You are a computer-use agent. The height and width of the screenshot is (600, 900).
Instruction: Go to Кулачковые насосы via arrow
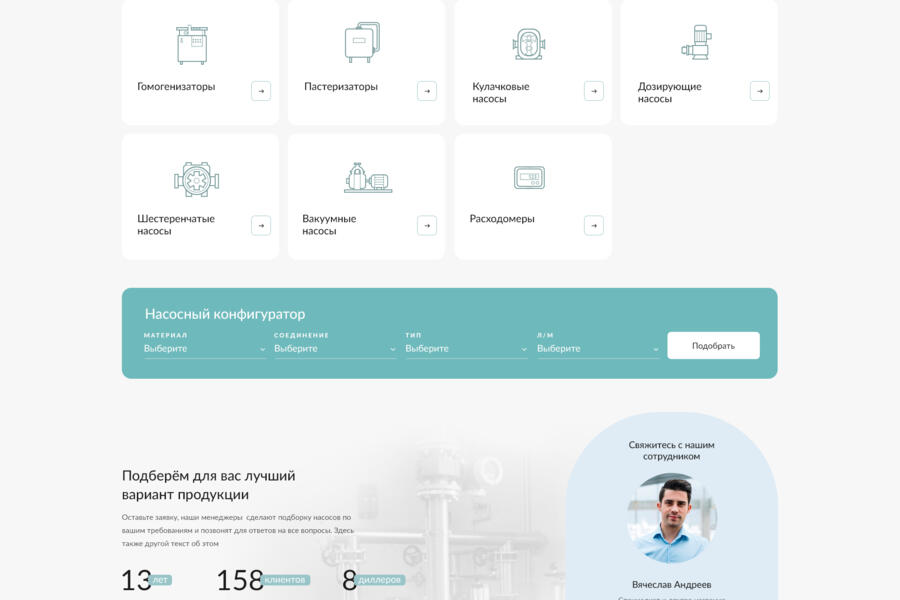coord(593,91)
